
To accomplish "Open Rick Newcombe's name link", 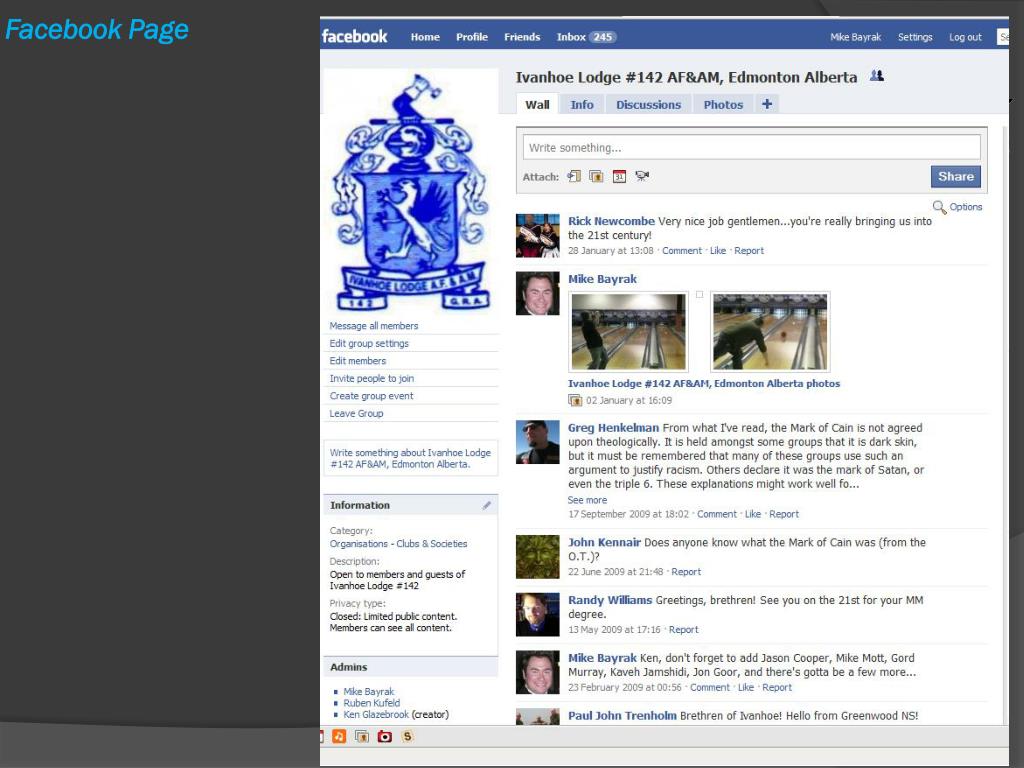I will pyautogui.click(x=611, y=221).
